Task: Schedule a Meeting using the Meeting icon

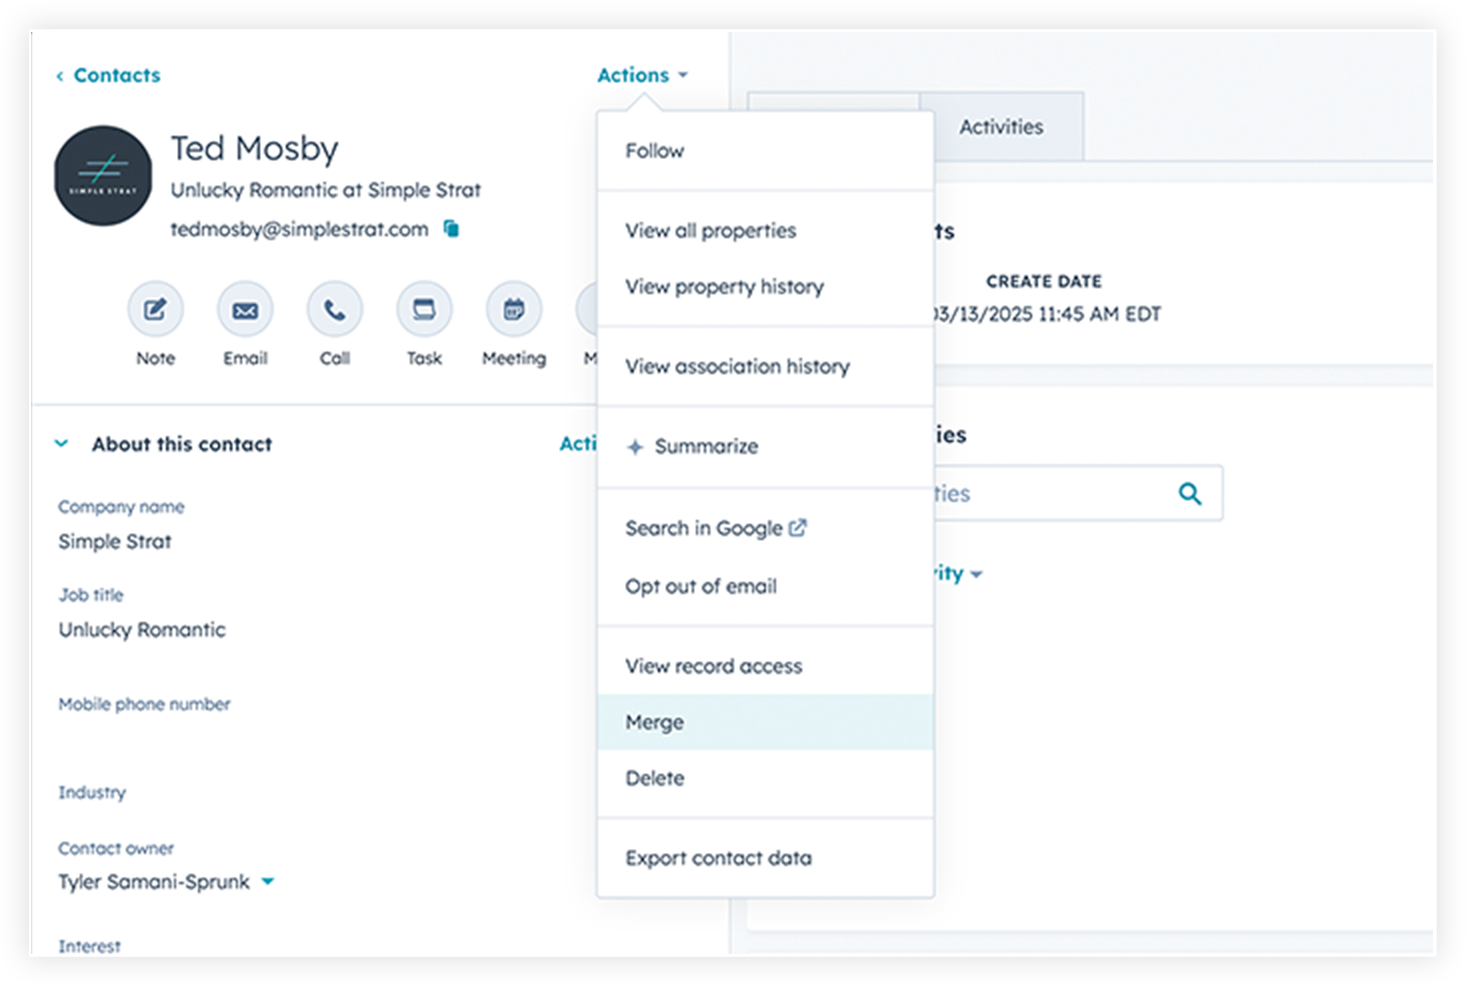Action: point(513,310)
